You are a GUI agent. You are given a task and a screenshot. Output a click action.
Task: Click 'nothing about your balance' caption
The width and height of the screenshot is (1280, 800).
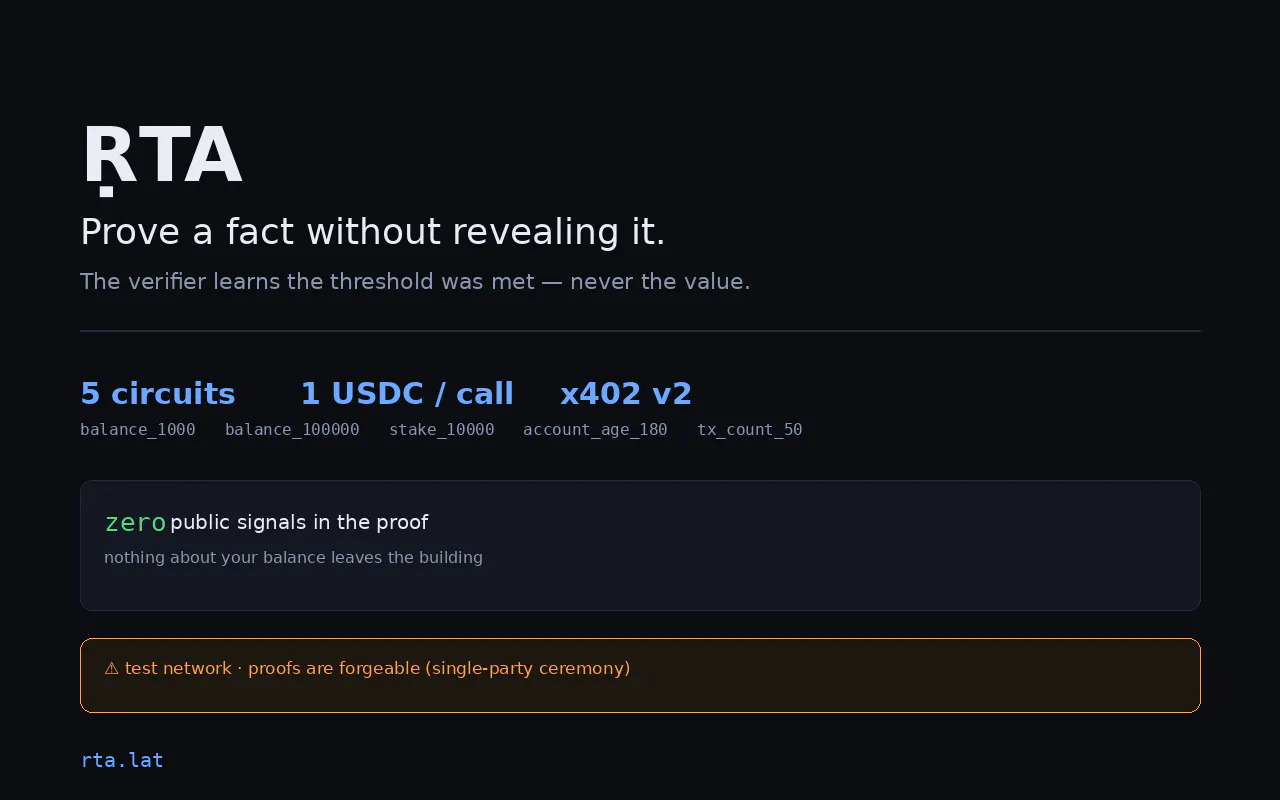click(293, 558)
